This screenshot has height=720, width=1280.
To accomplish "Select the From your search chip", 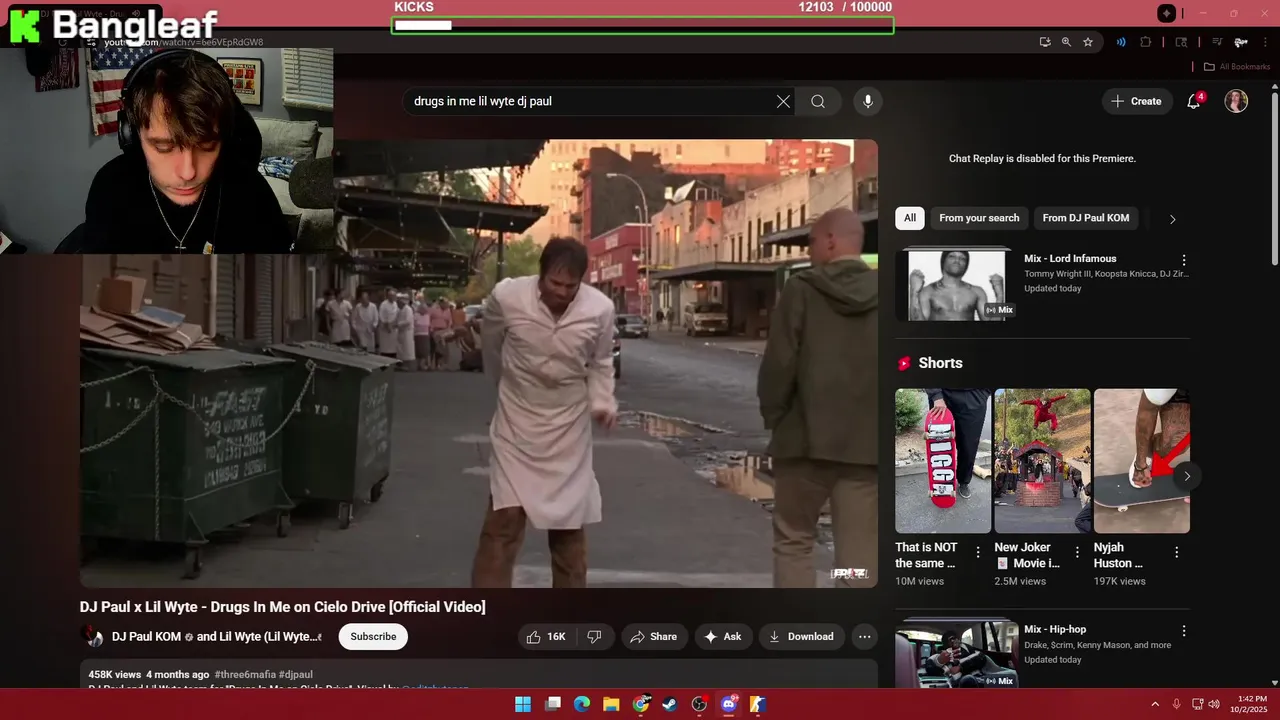I will pos(979,218).
